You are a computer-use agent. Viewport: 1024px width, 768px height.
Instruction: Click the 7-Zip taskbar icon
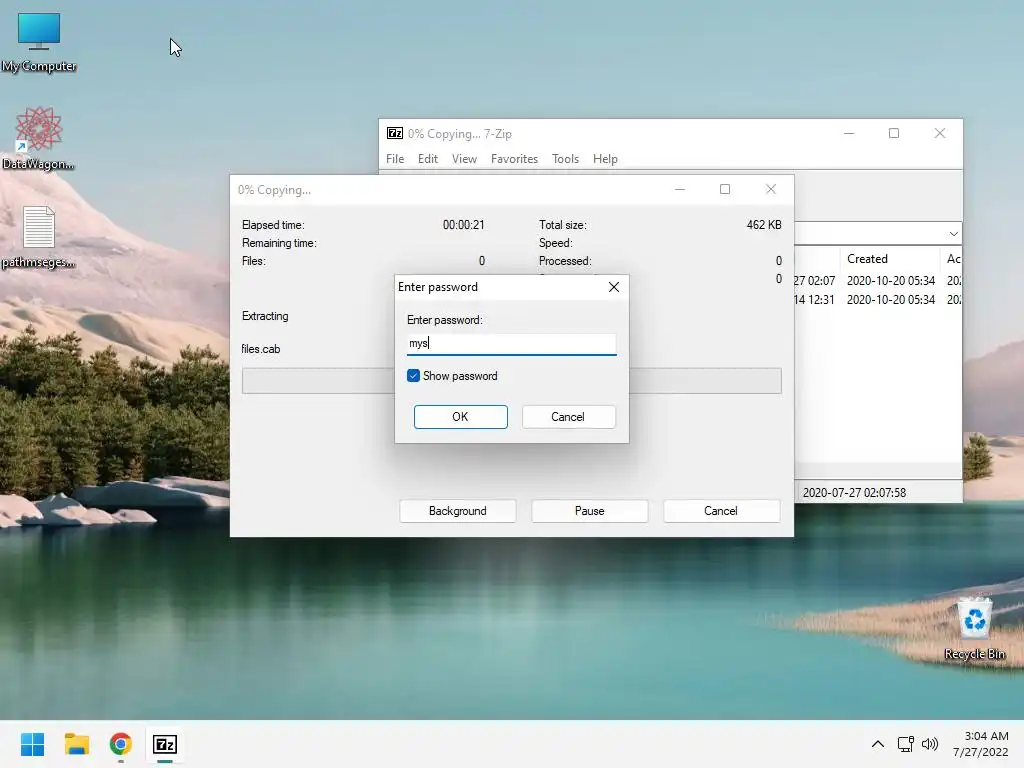click(165, 744)
